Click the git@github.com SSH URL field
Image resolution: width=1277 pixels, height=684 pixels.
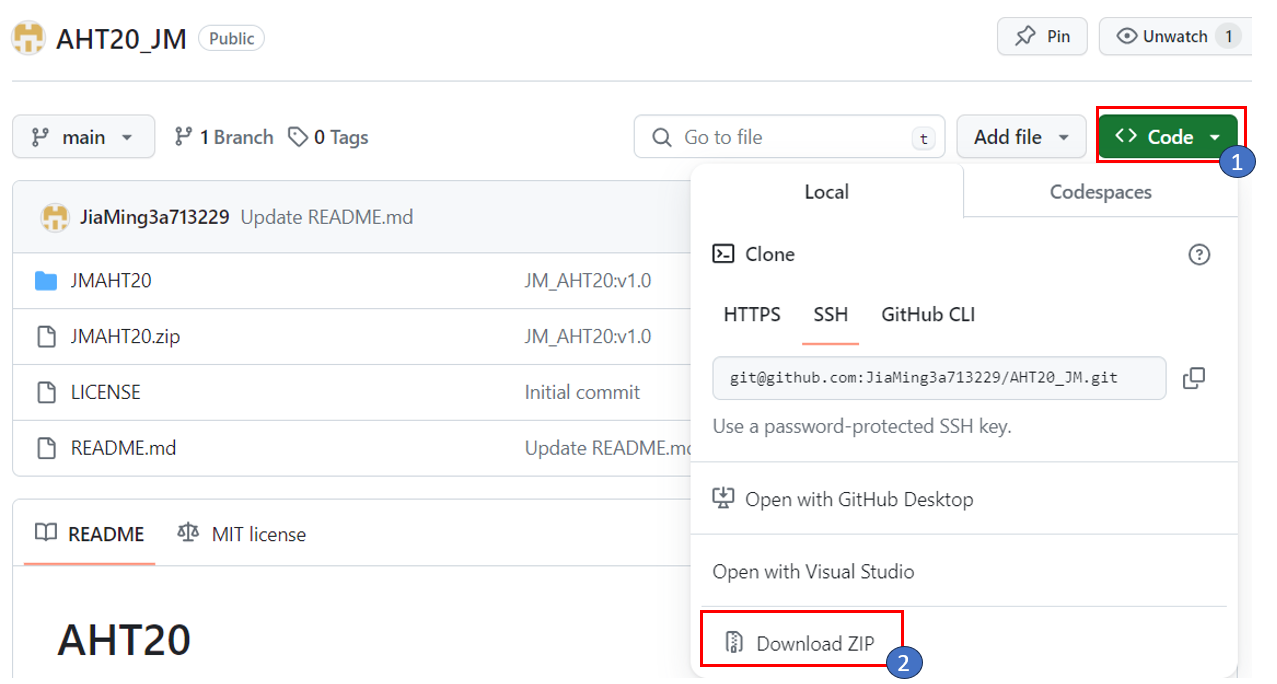[939, 378]
